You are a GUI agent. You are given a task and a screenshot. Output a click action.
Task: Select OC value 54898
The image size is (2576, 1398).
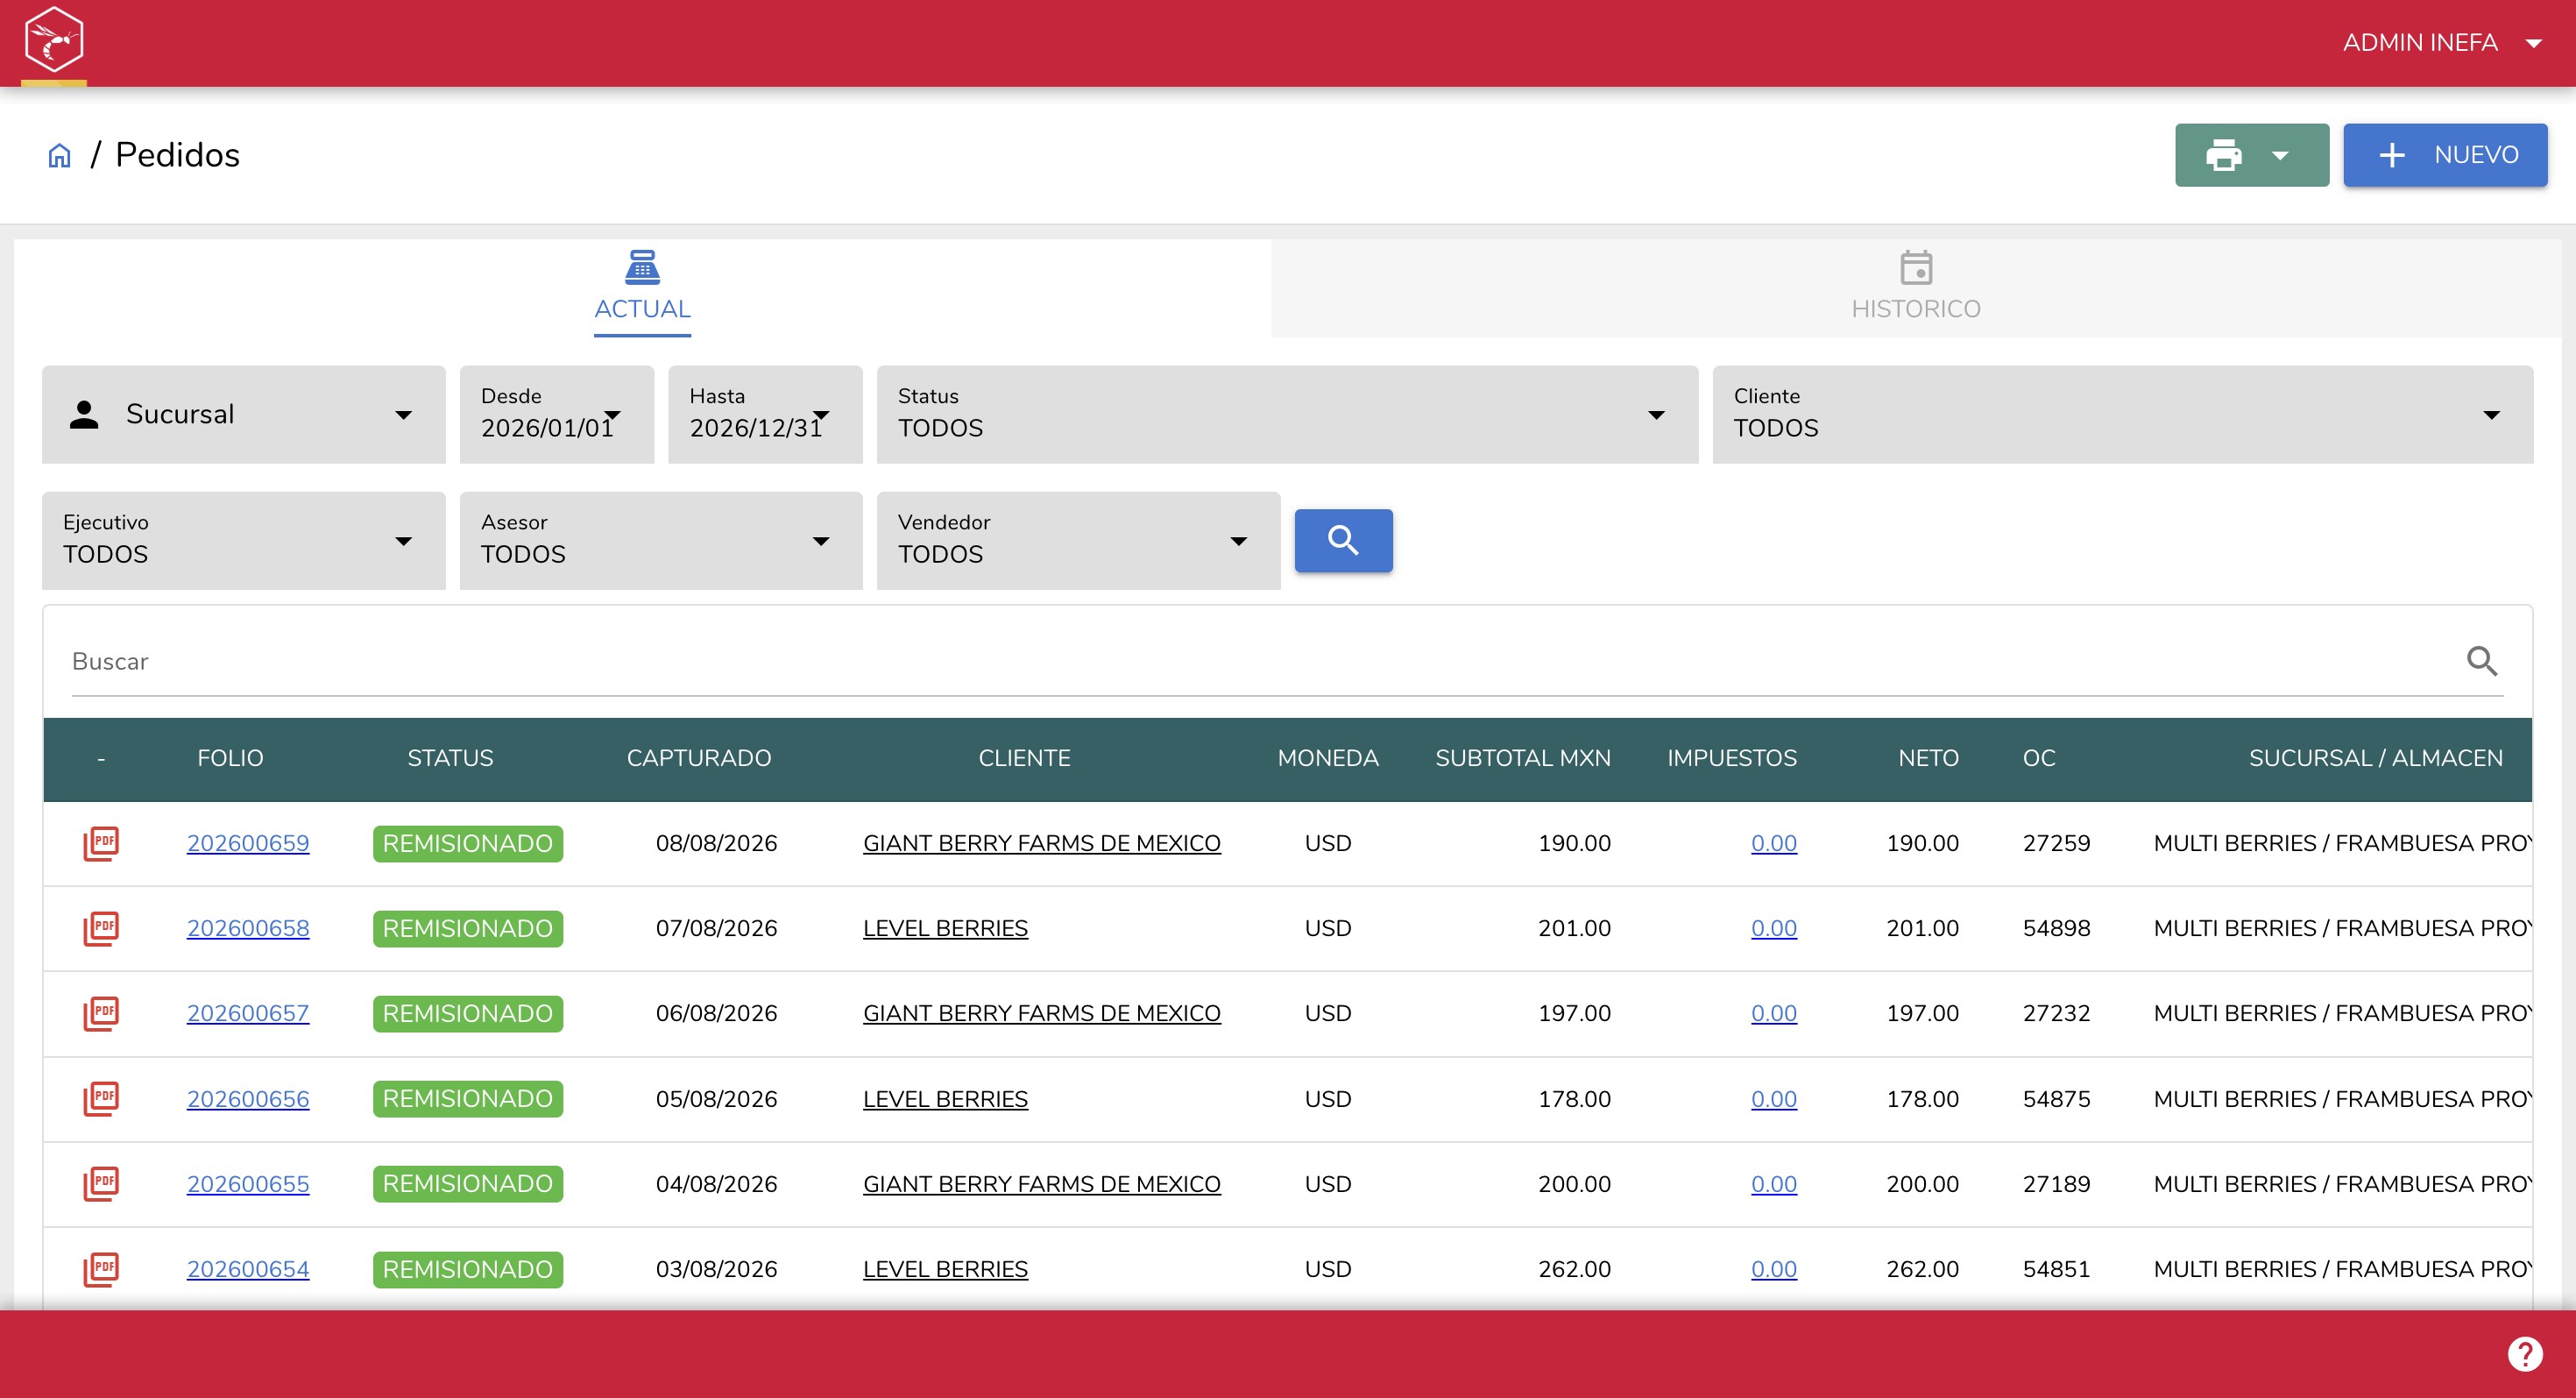[2056, 928]
